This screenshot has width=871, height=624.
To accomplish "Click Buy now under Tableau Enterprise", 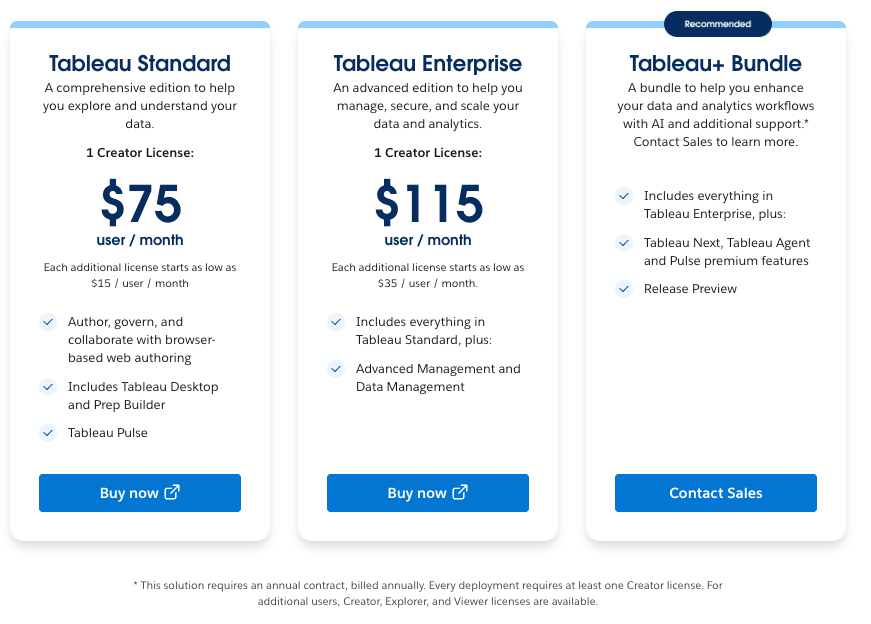I will point(428,493).
